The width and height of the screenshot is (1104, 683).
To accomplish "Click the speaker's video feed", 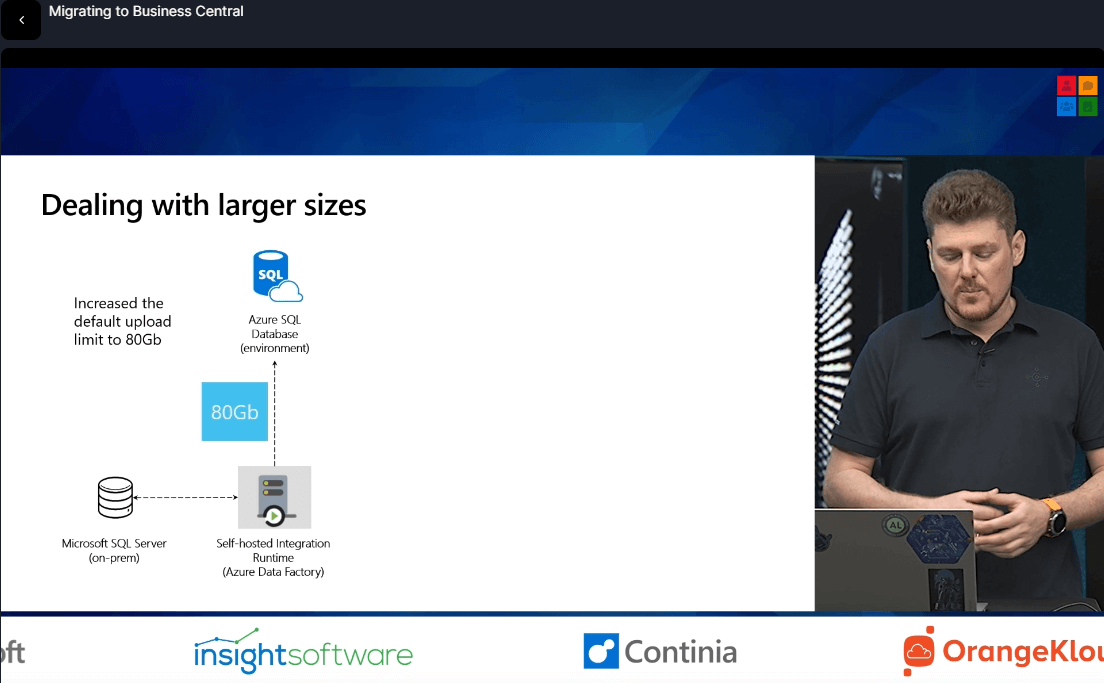I will click(x=959, y=383).
